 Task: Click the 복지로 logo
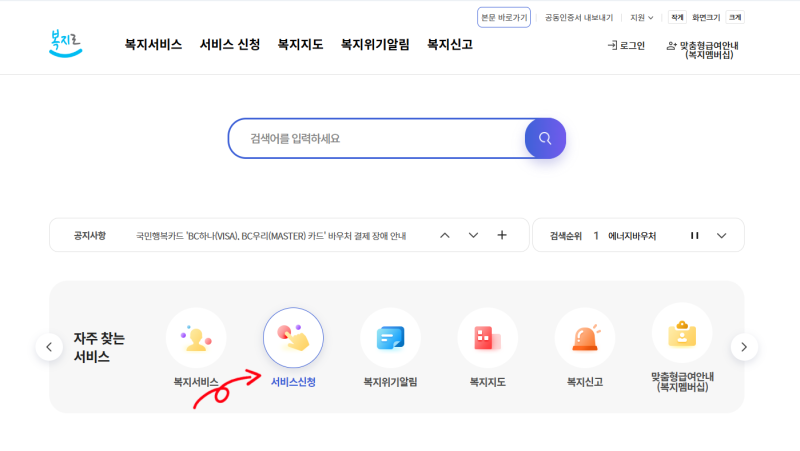66,43
